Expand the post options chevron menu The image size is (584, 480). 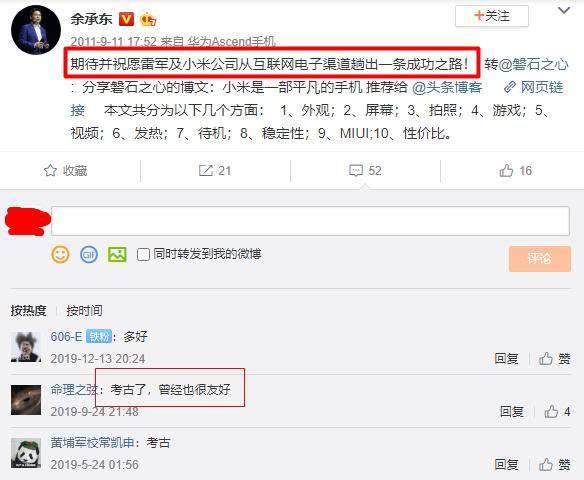click(564, 10)
